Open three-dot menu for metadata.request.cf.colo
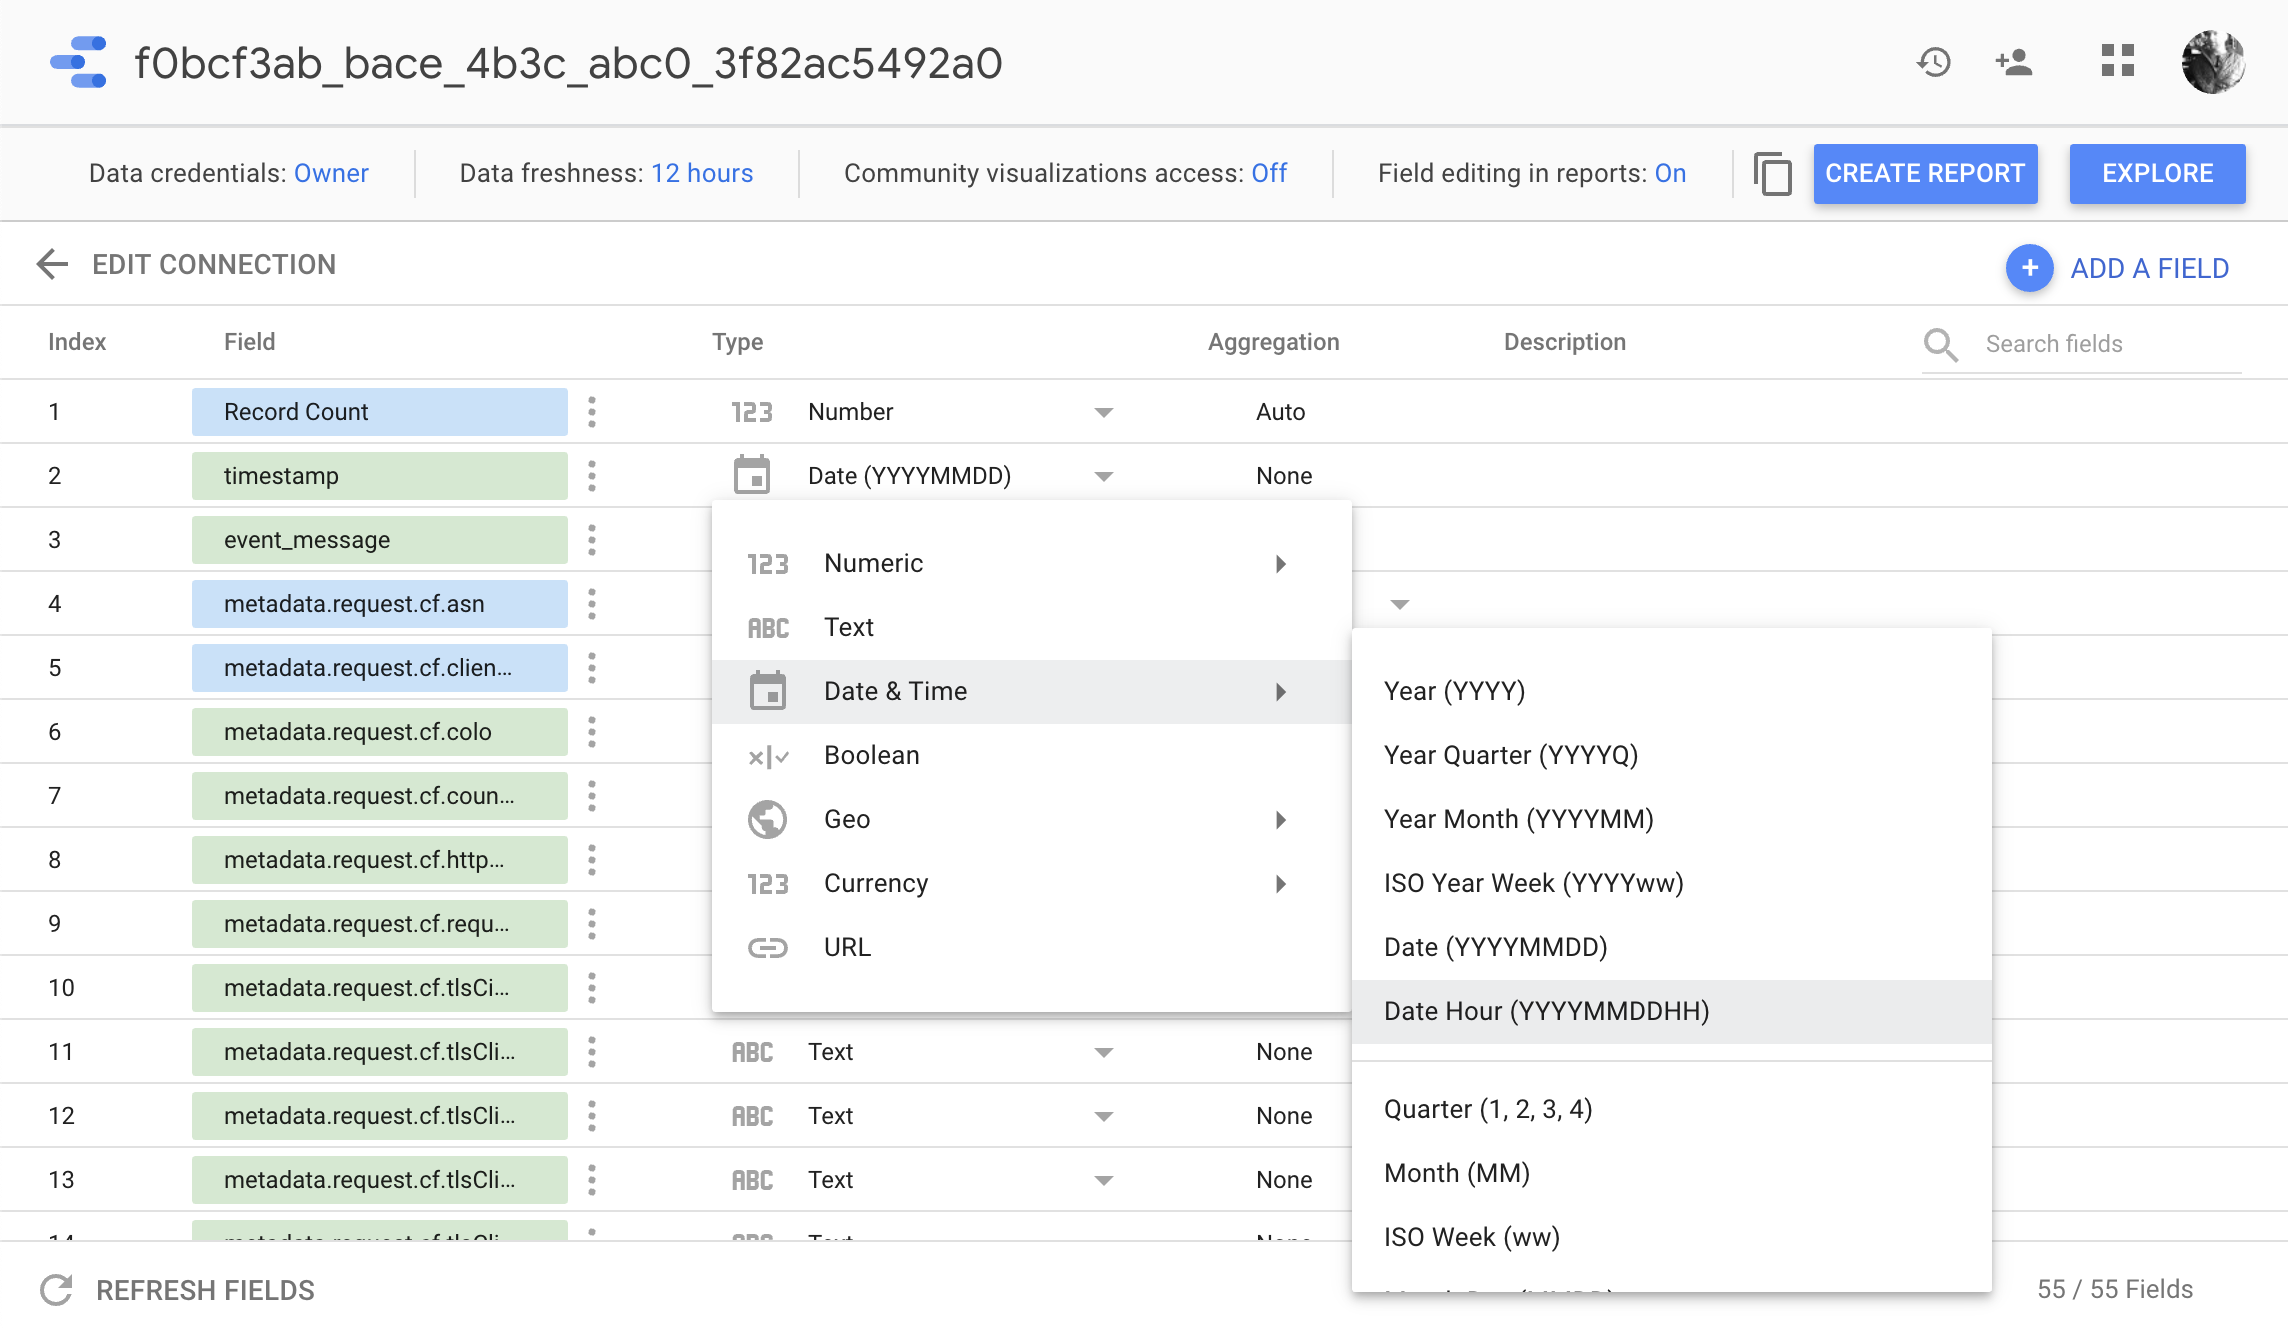Viewport: 2288px width, 1328px height. [592, 732]
